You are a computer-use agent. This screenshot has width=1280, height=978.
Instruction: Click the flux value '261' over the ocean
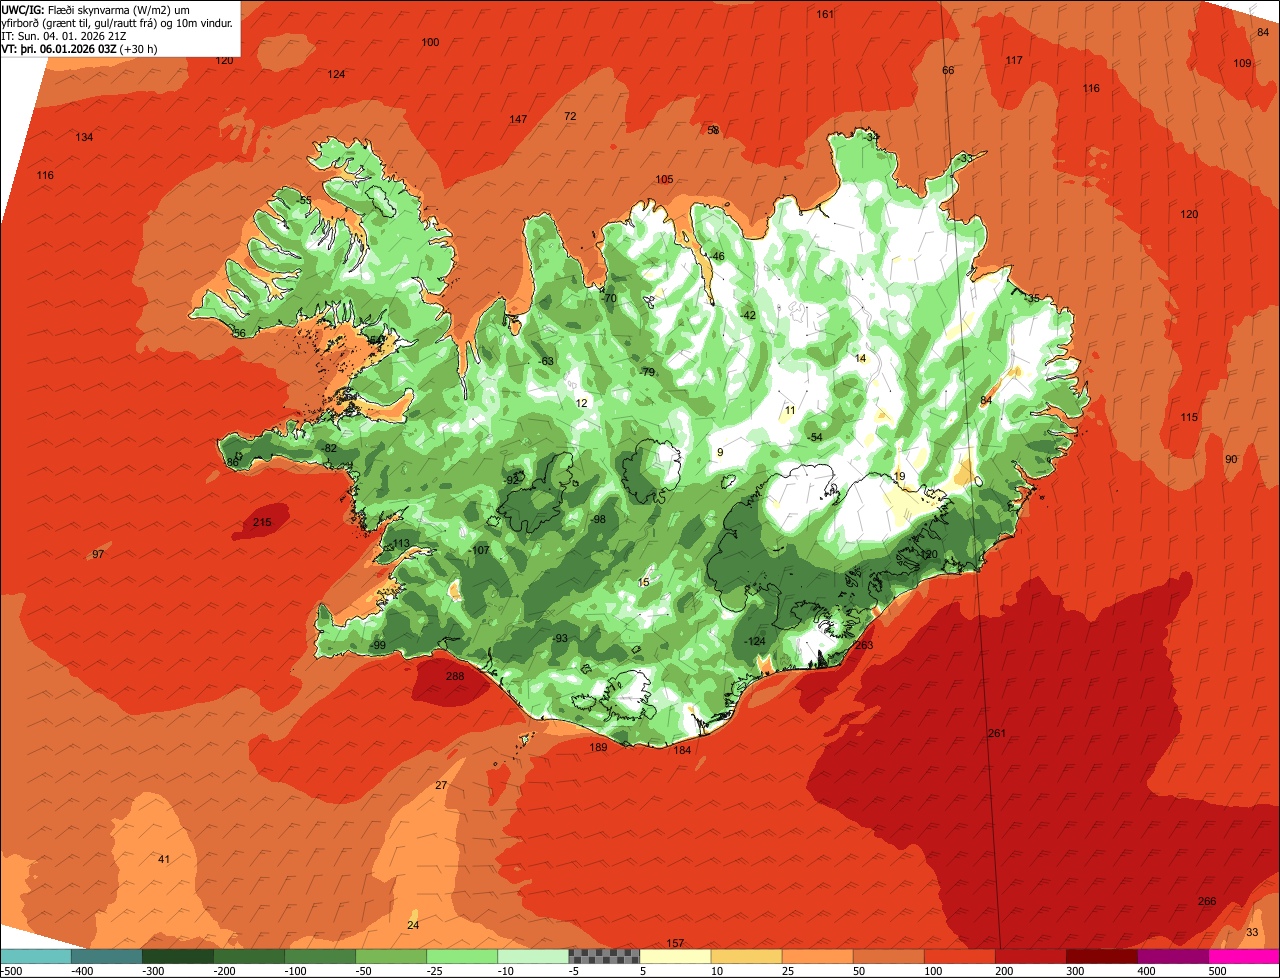(996, 734)
